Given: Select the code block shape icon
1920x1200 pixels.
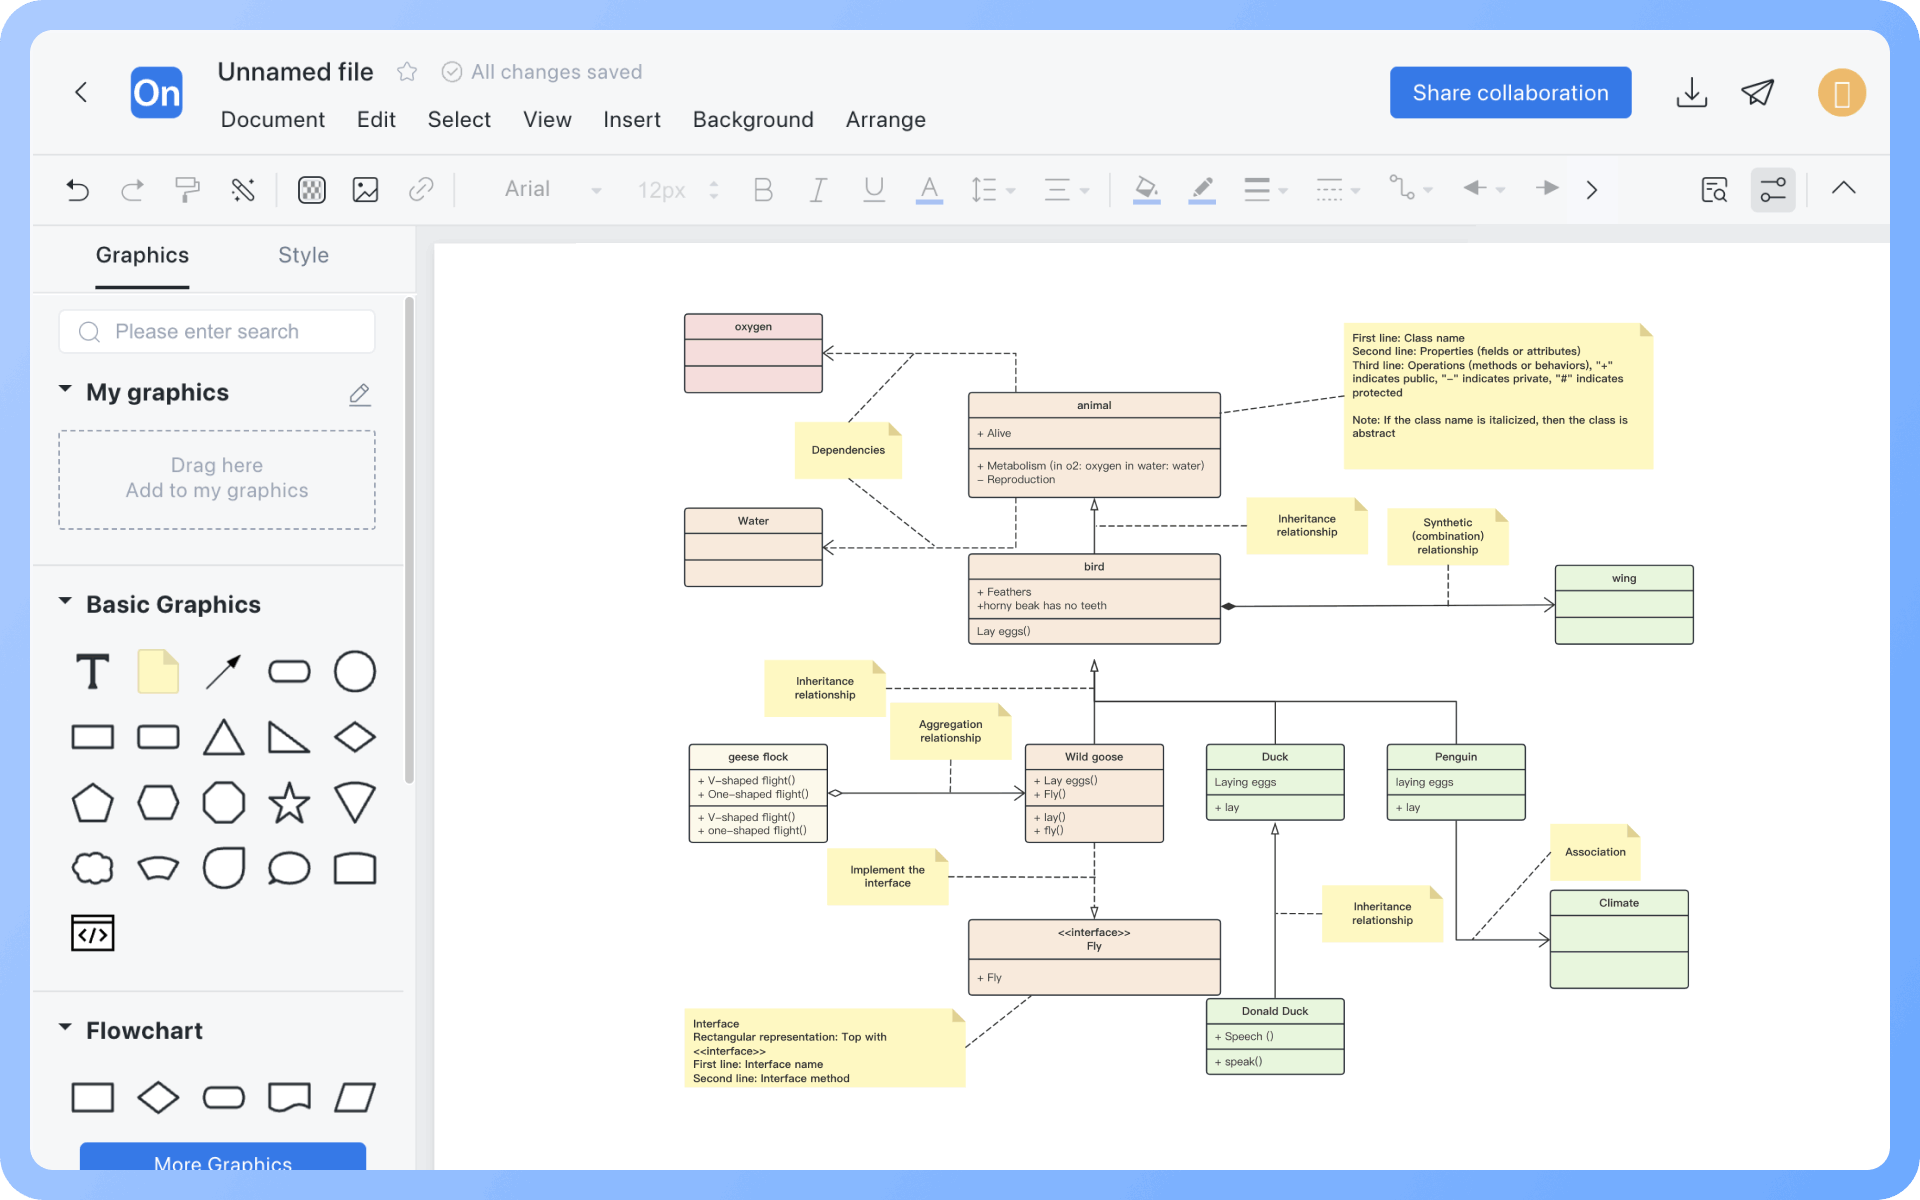Looking at the screenshot, I should pos(93,933).
